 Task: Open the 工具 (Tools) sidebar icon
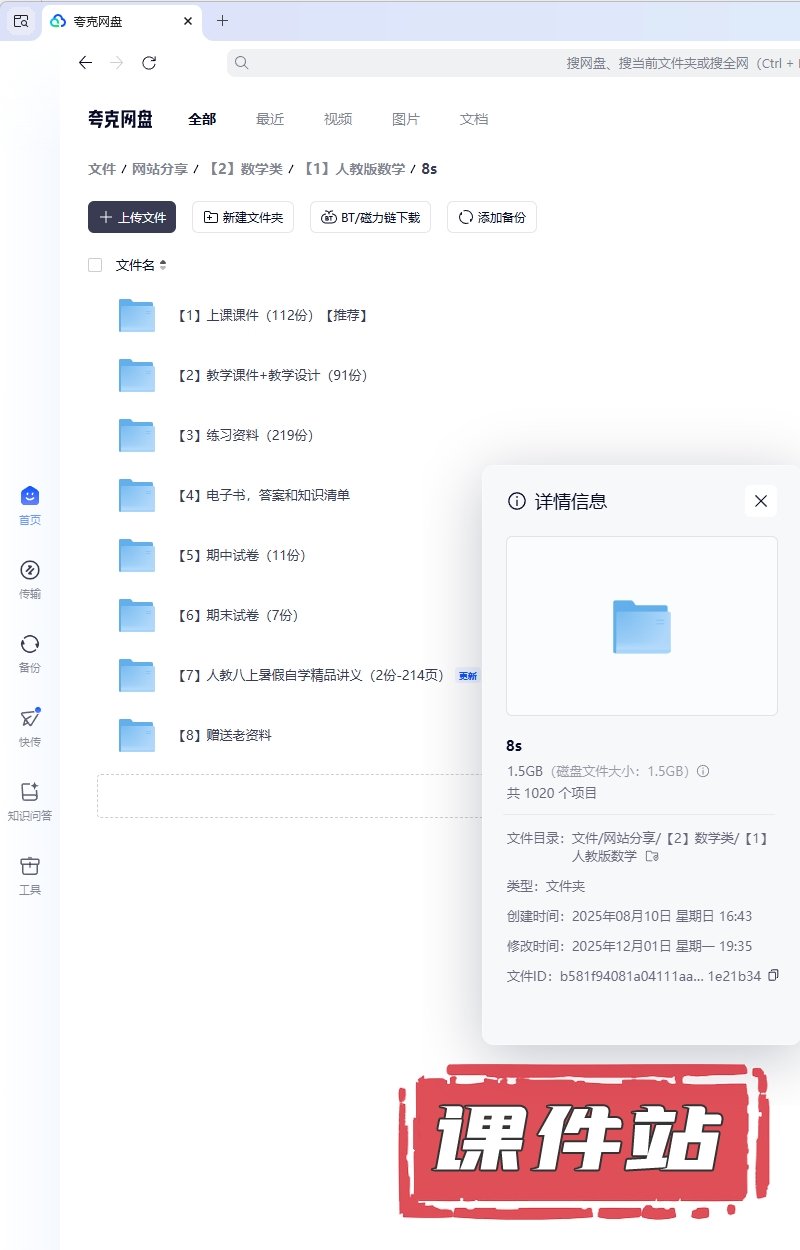point(30,866)
